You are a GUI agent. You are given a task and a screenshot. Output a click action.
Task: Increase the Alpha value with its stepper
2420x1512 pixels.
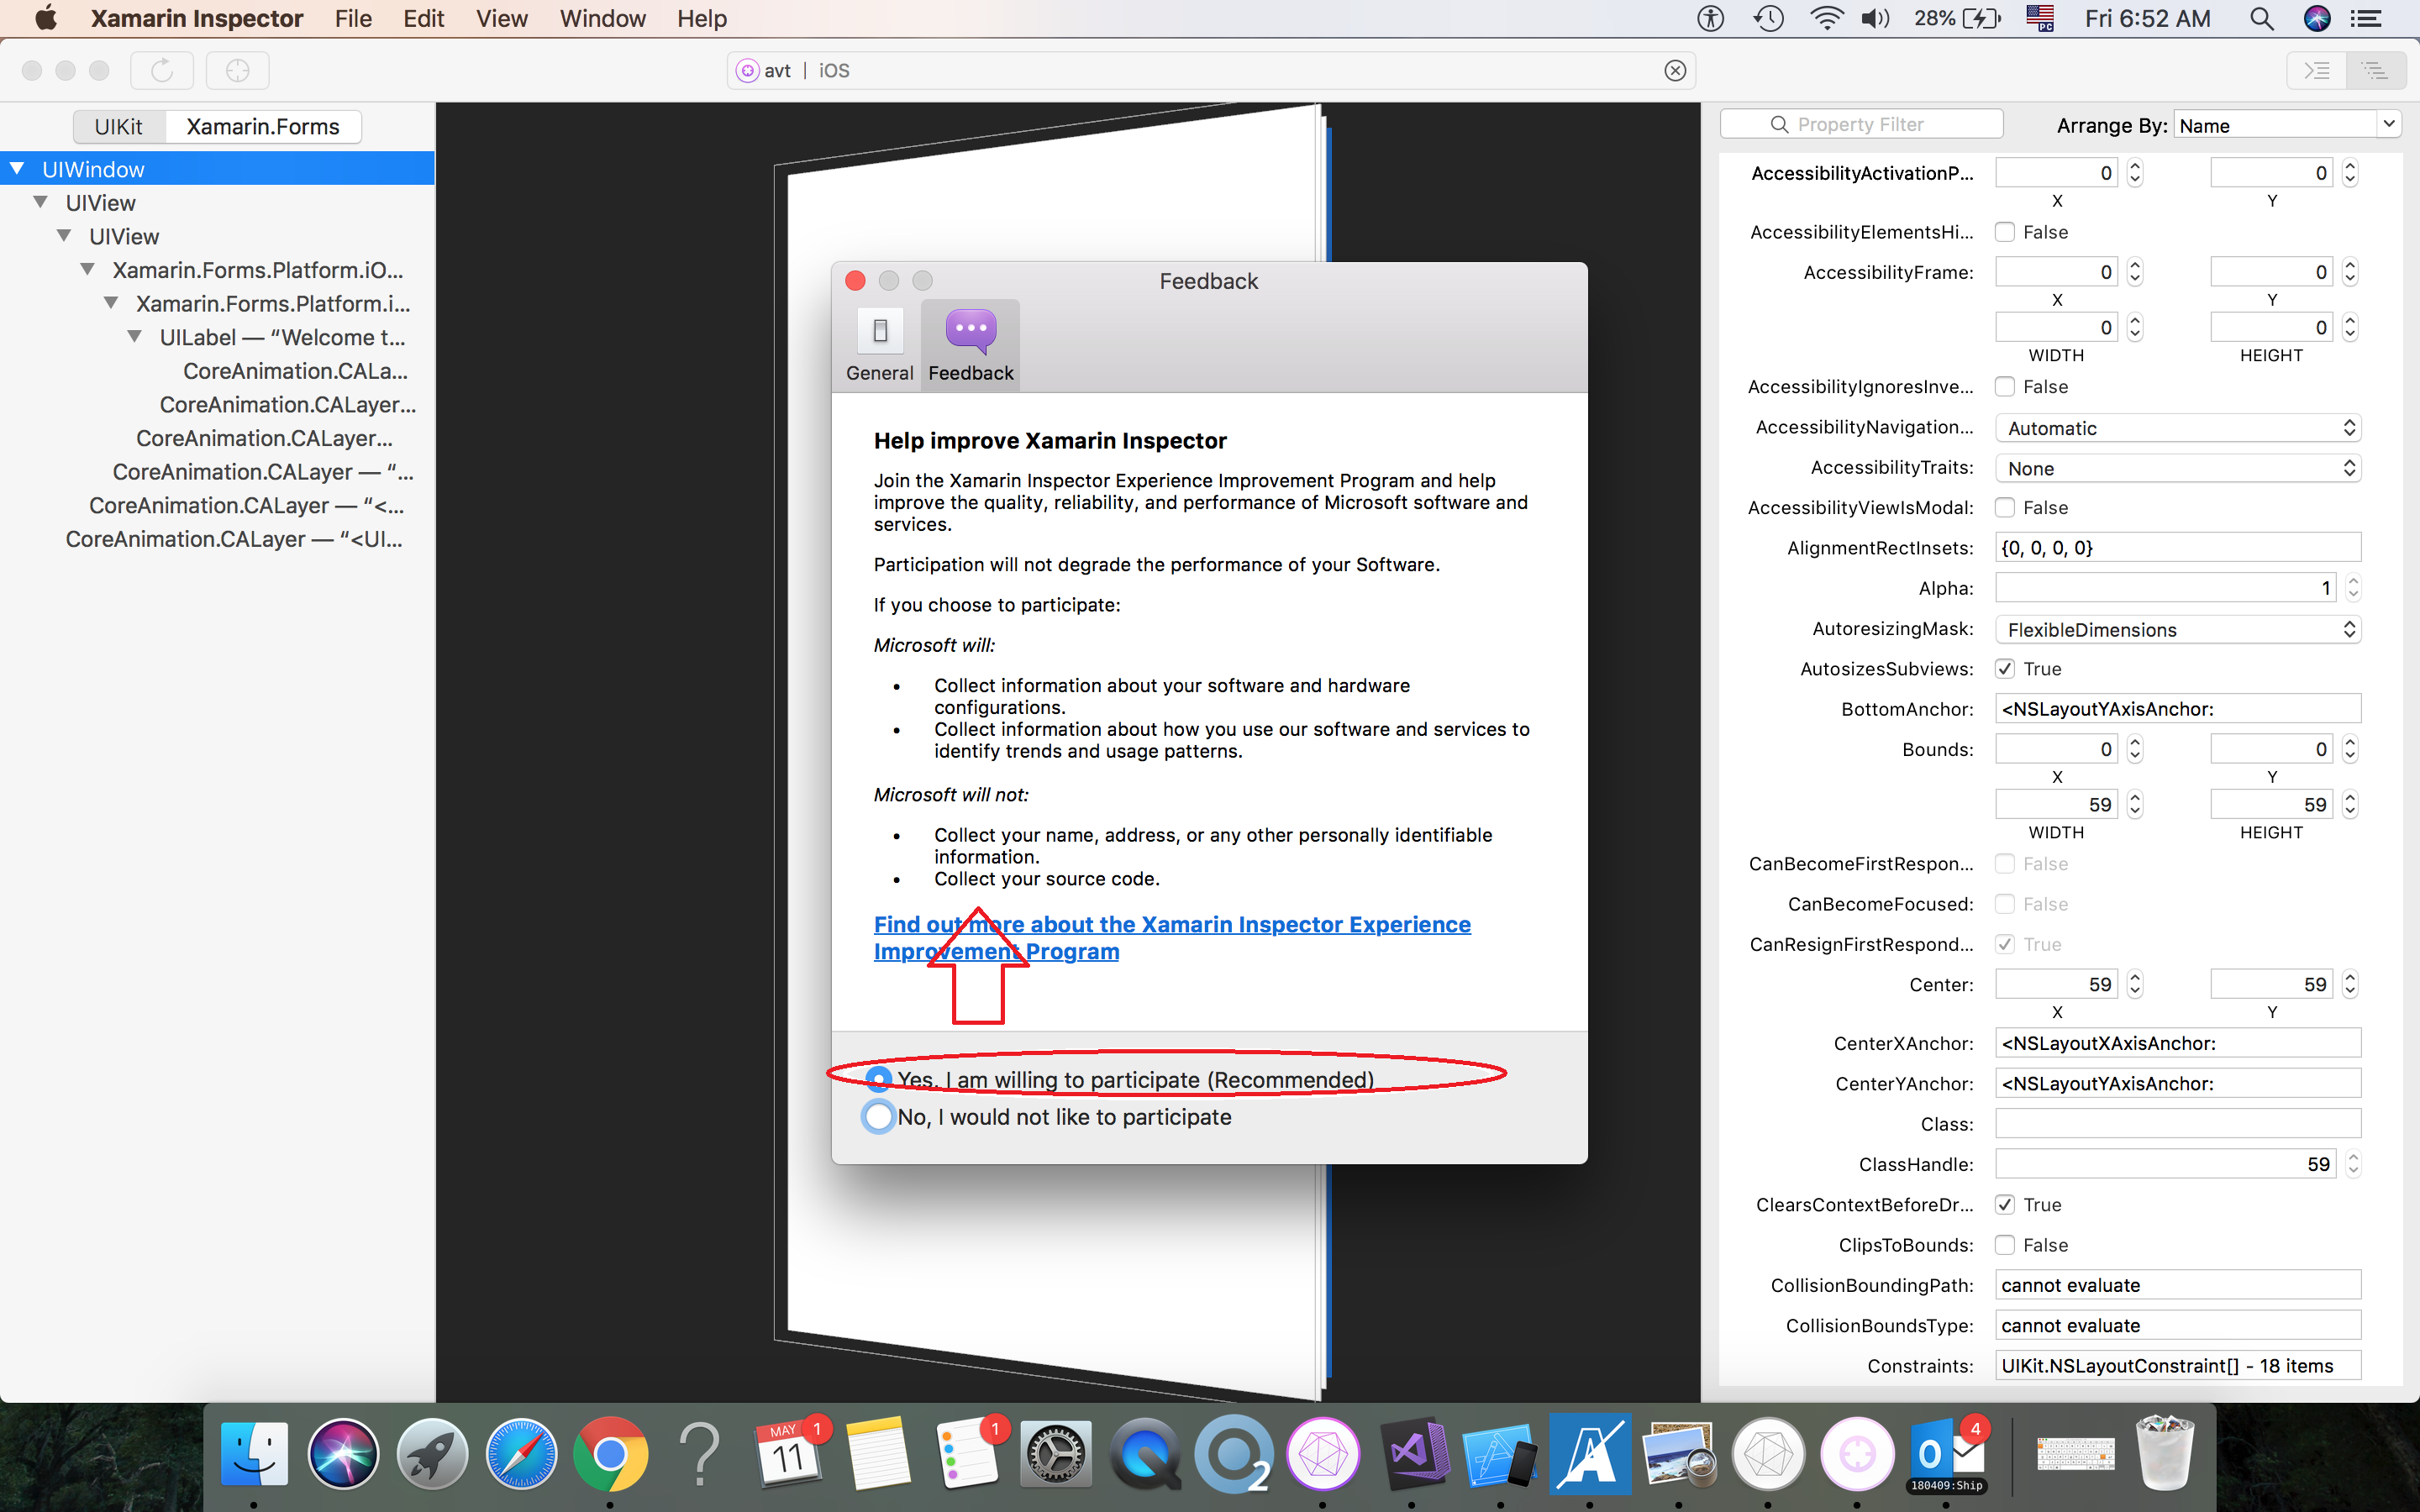2352,581
